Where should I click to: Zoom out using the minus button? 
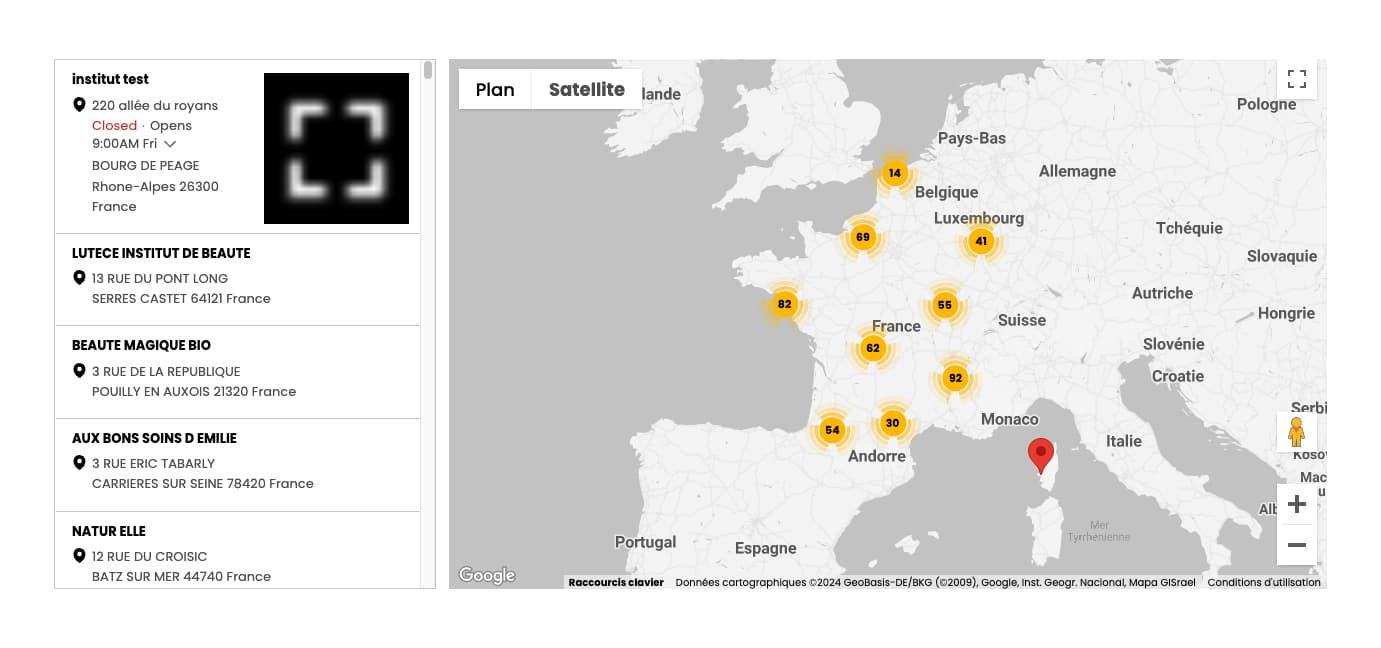pos(1296,545)
